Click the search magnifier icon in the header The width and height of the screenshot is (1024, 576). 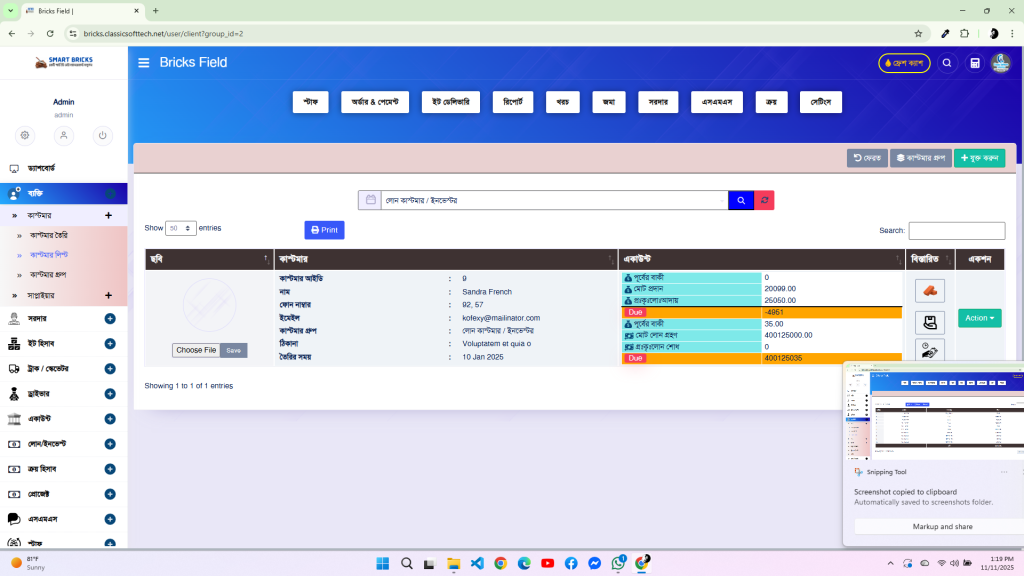click(947, 62)
